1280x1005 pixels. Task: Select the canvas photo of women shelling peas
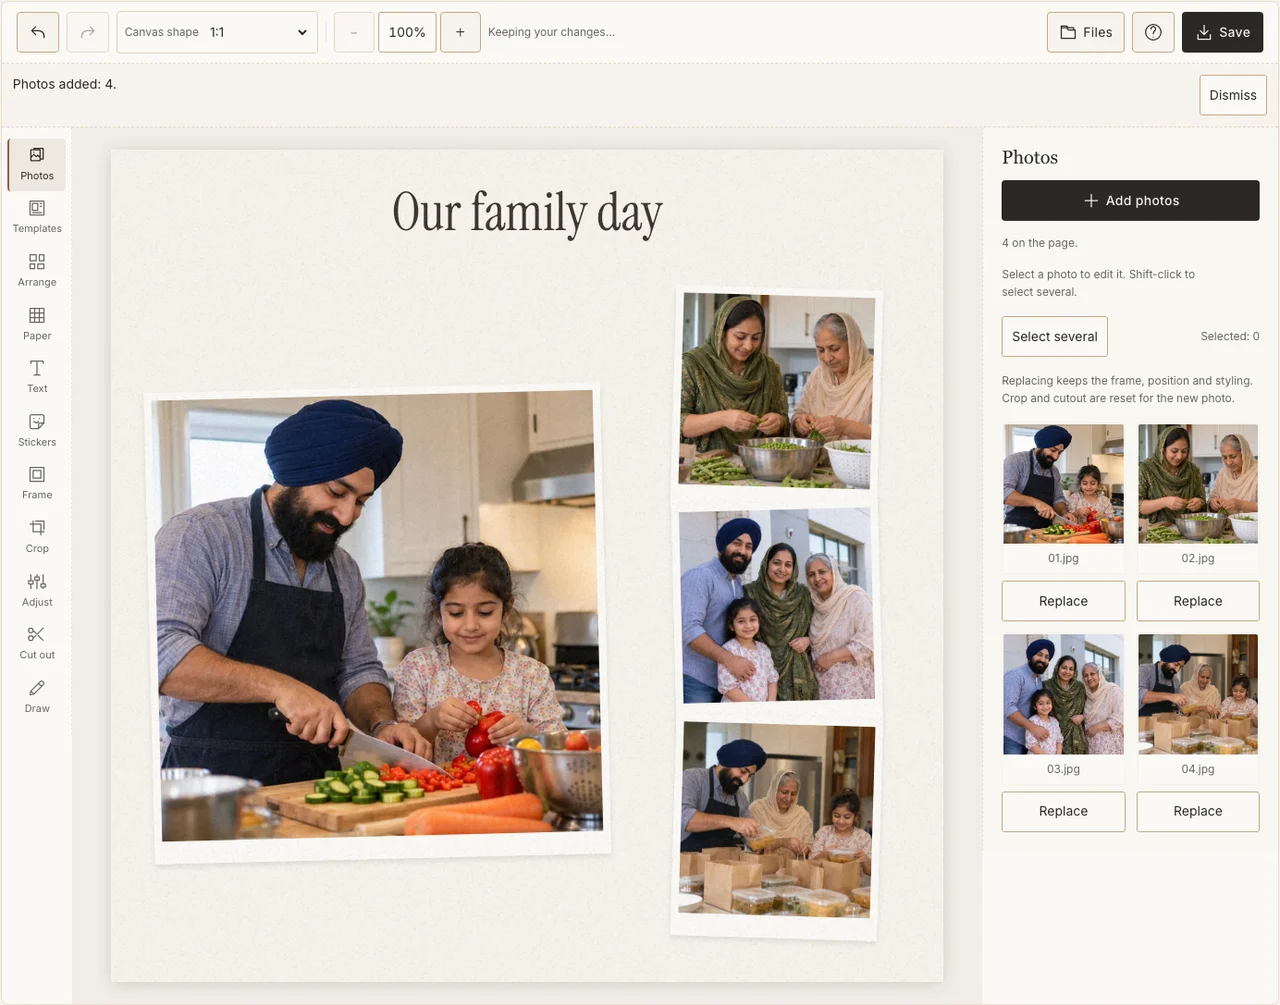[777, 391]
